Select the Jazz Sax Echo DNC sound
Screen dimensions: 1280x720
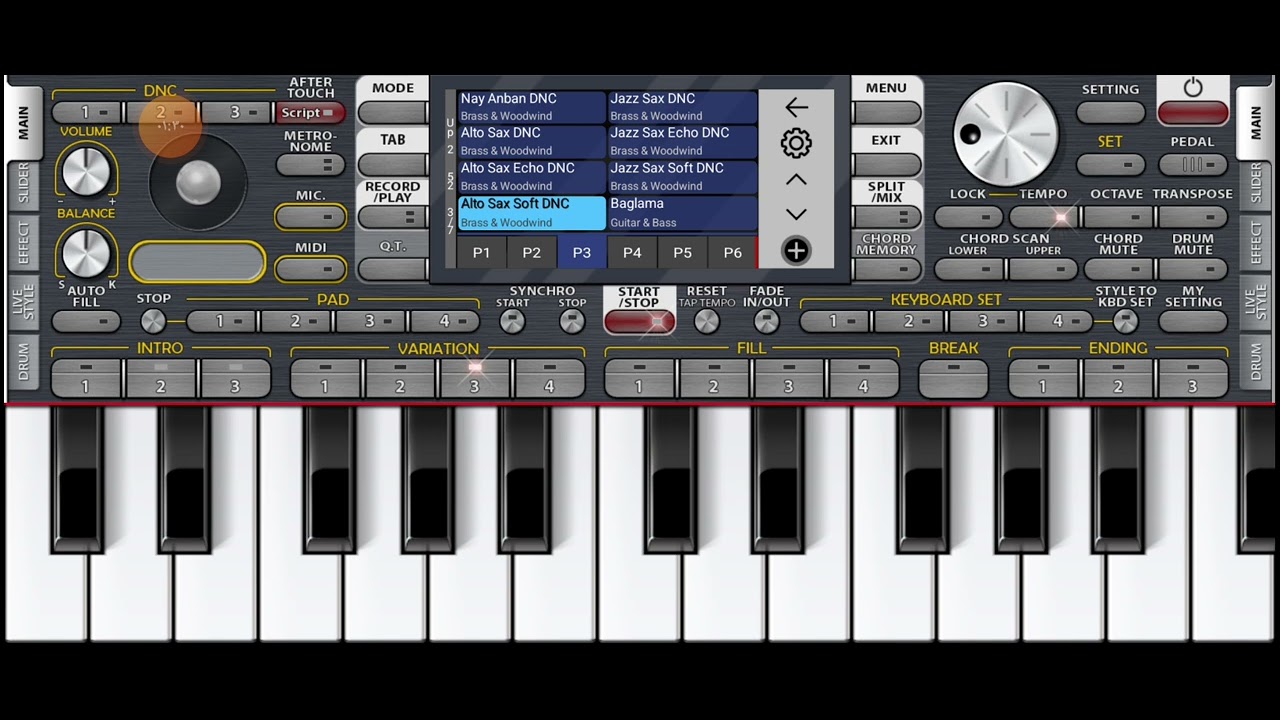tap(682, 141)
